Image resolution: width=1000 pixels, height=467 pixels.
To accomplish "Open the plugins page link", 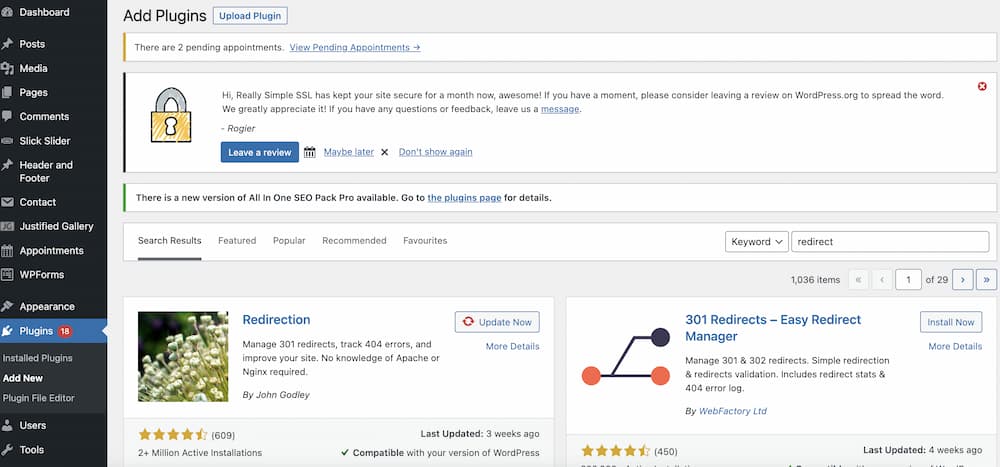I will point(464,198).
